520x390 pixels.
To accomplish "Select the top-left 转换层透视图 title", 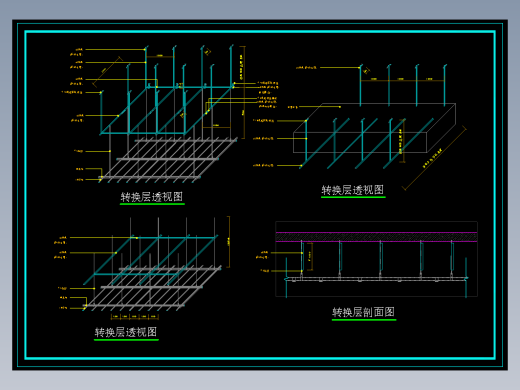I will point(152,197).
